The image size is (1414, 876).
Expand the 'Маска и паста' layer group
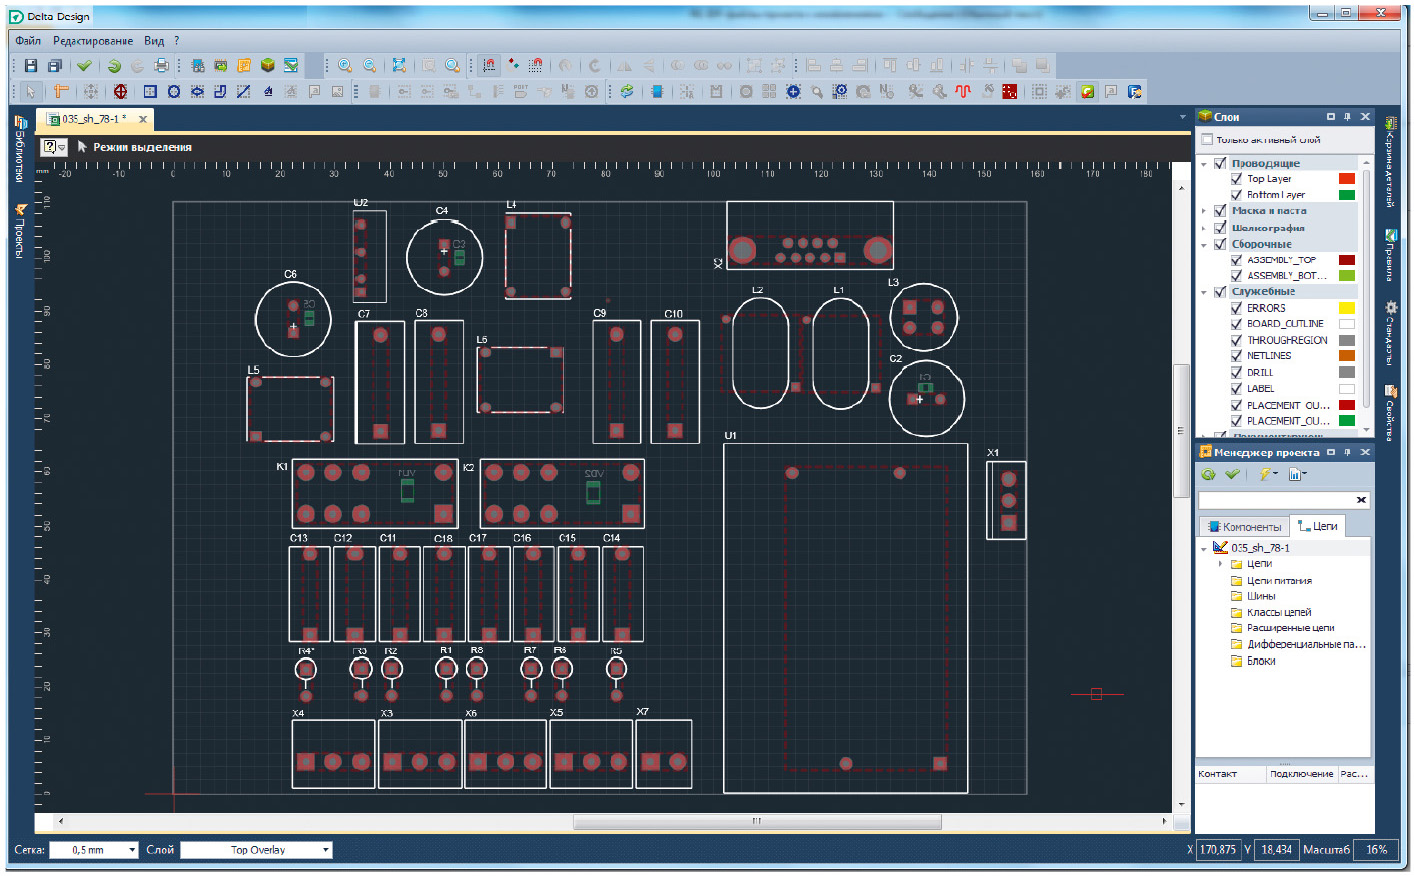point(1204,211)
